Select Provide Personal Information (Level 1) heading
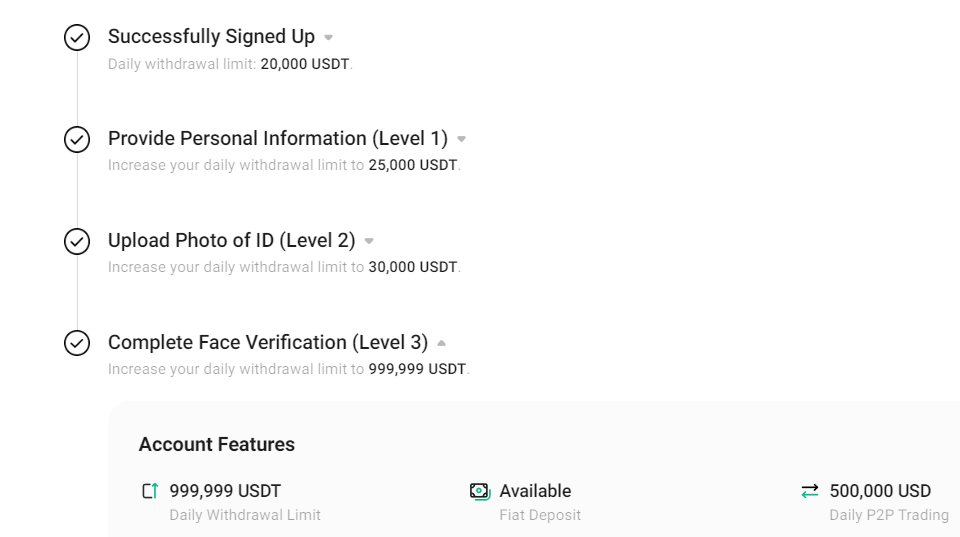 pyautogui.click(x=278, y=138)
